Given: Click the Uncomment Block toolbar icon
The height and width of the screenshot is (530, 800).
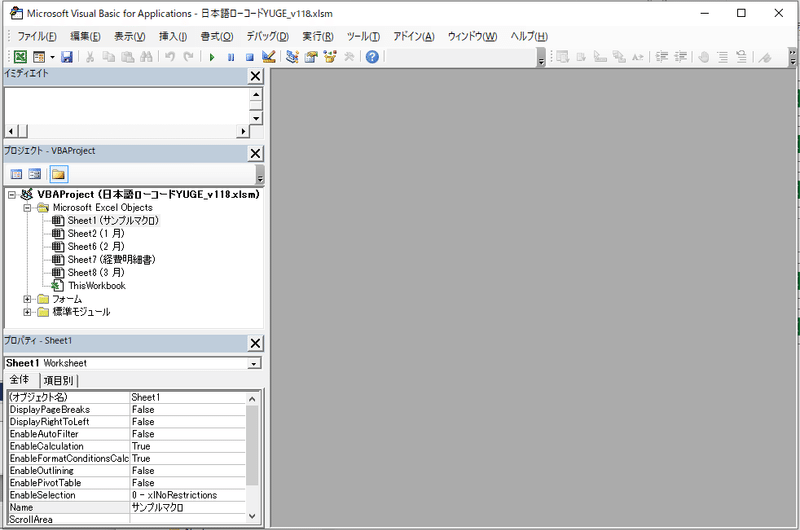Looking at the screenshot, I should click(x=741, y=57).
